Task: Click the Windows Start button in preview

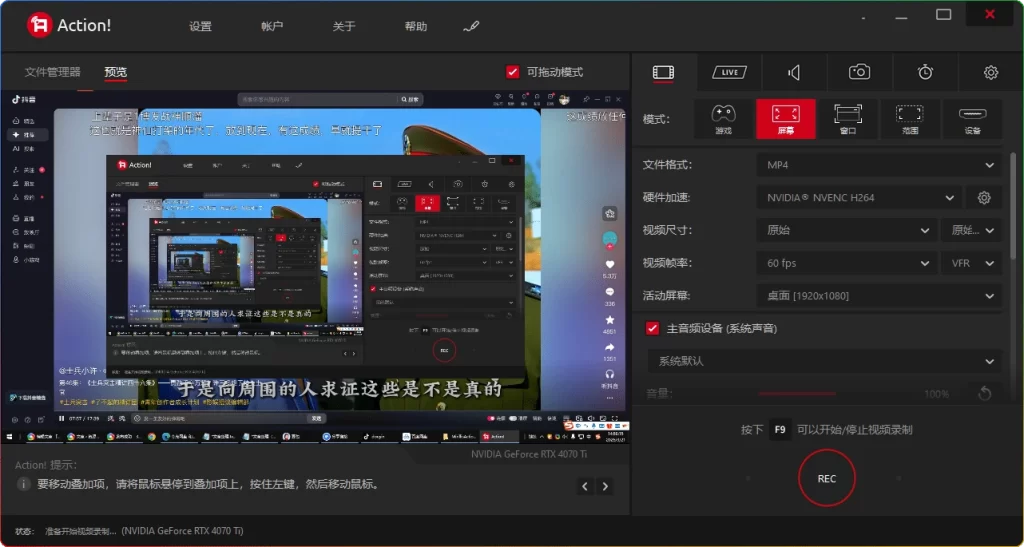Action: (x=9, y=437)
